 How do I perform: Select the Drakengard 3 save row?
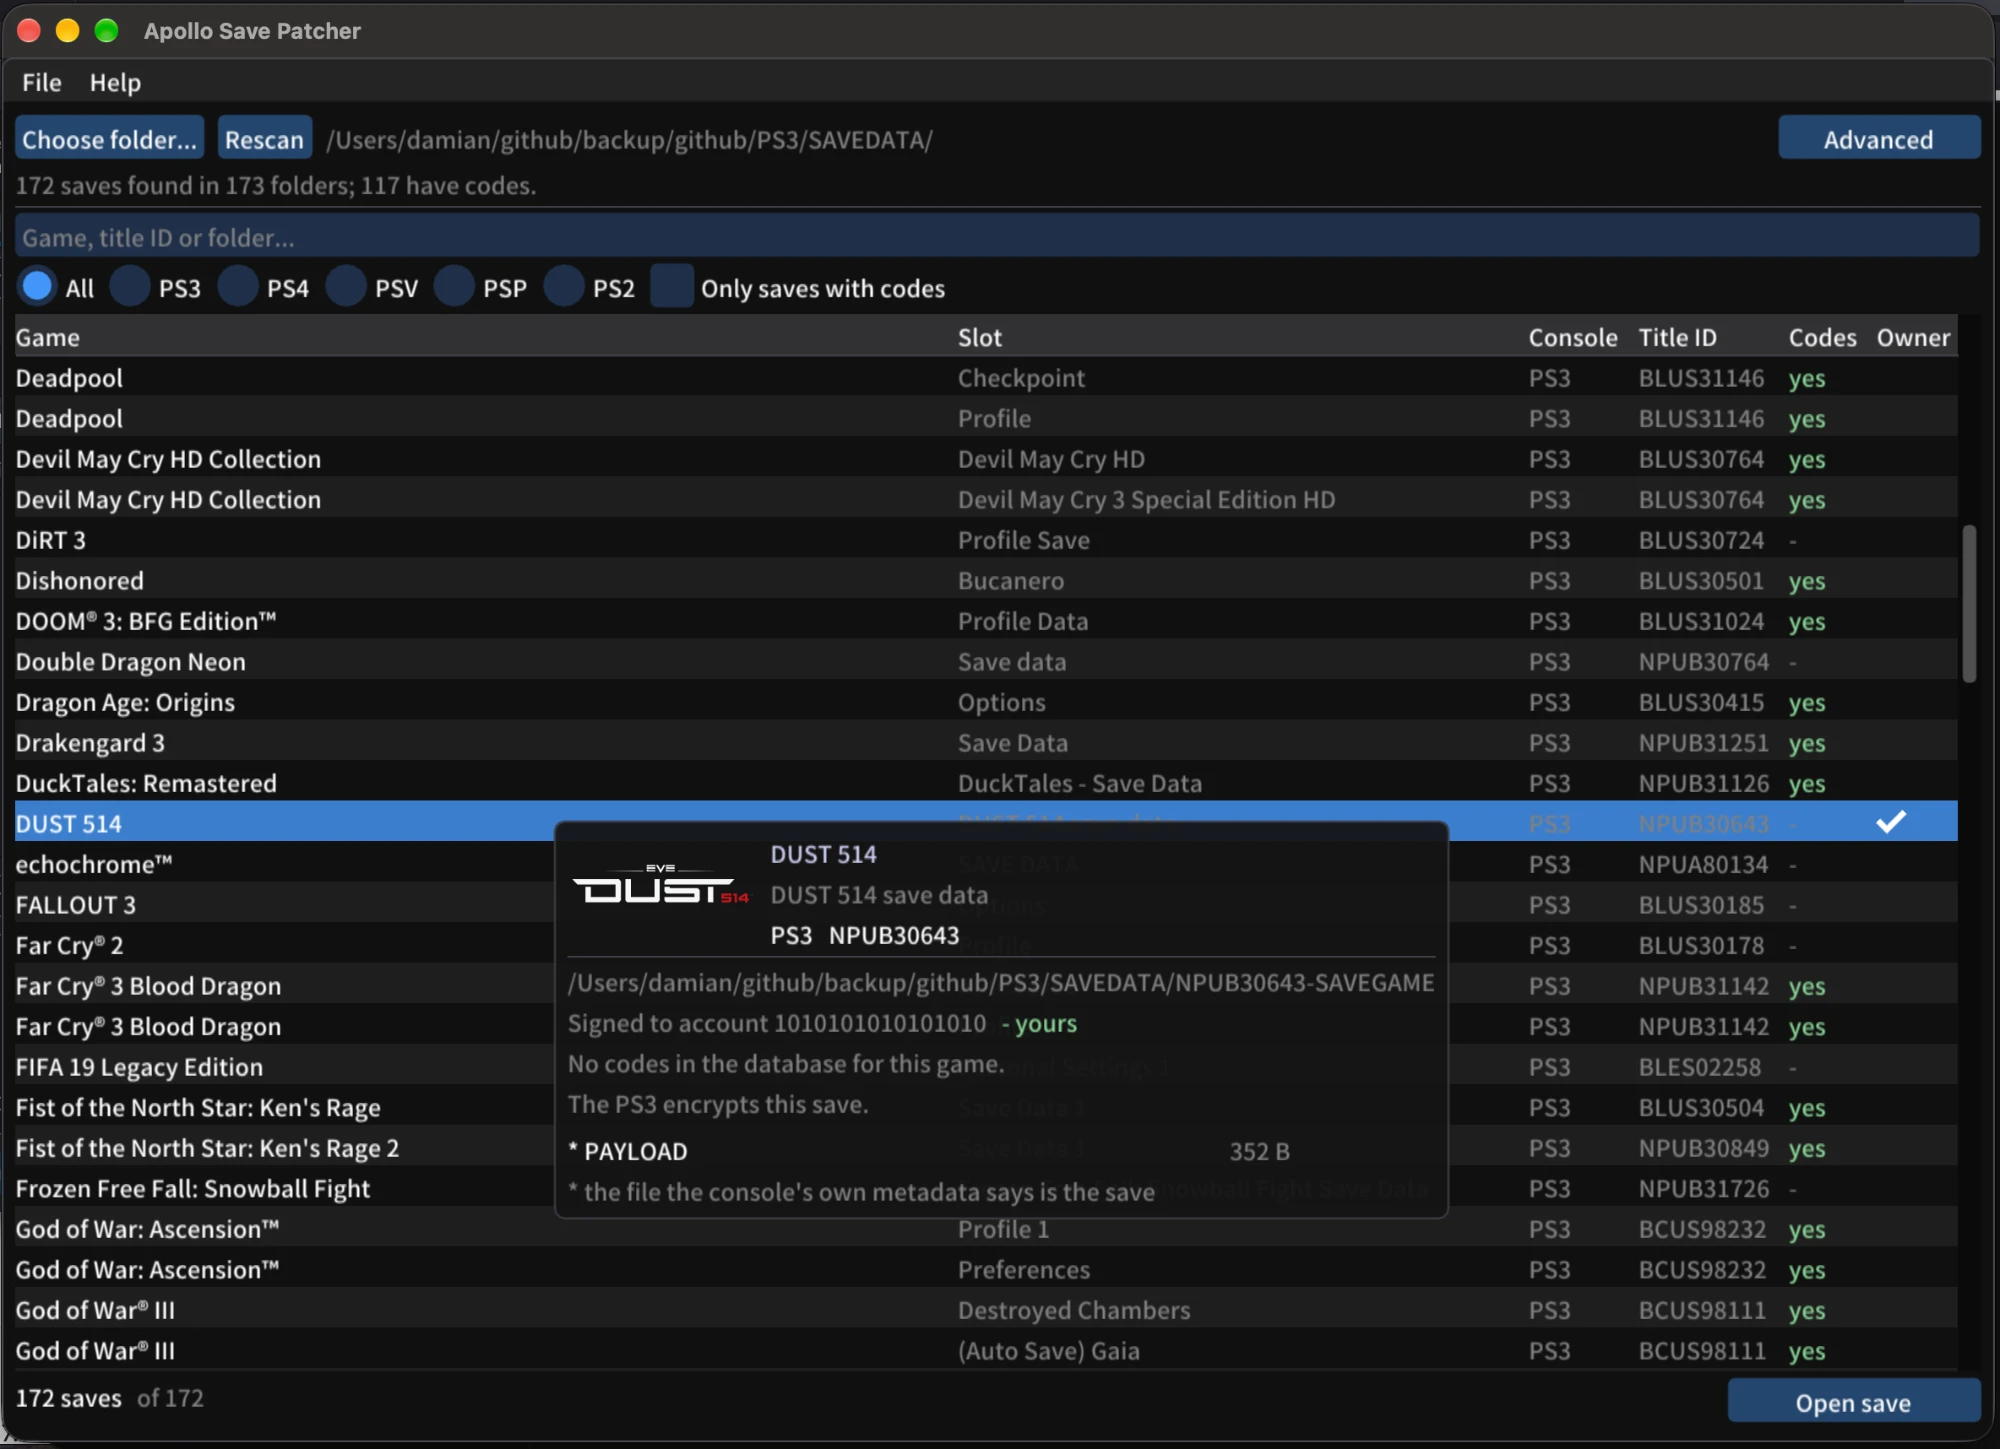[x=986, y=742]
